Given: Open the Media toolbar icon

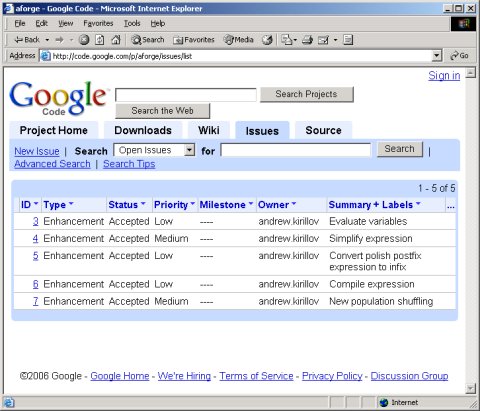Looking at the screenshot, I should tap(229, 40).
